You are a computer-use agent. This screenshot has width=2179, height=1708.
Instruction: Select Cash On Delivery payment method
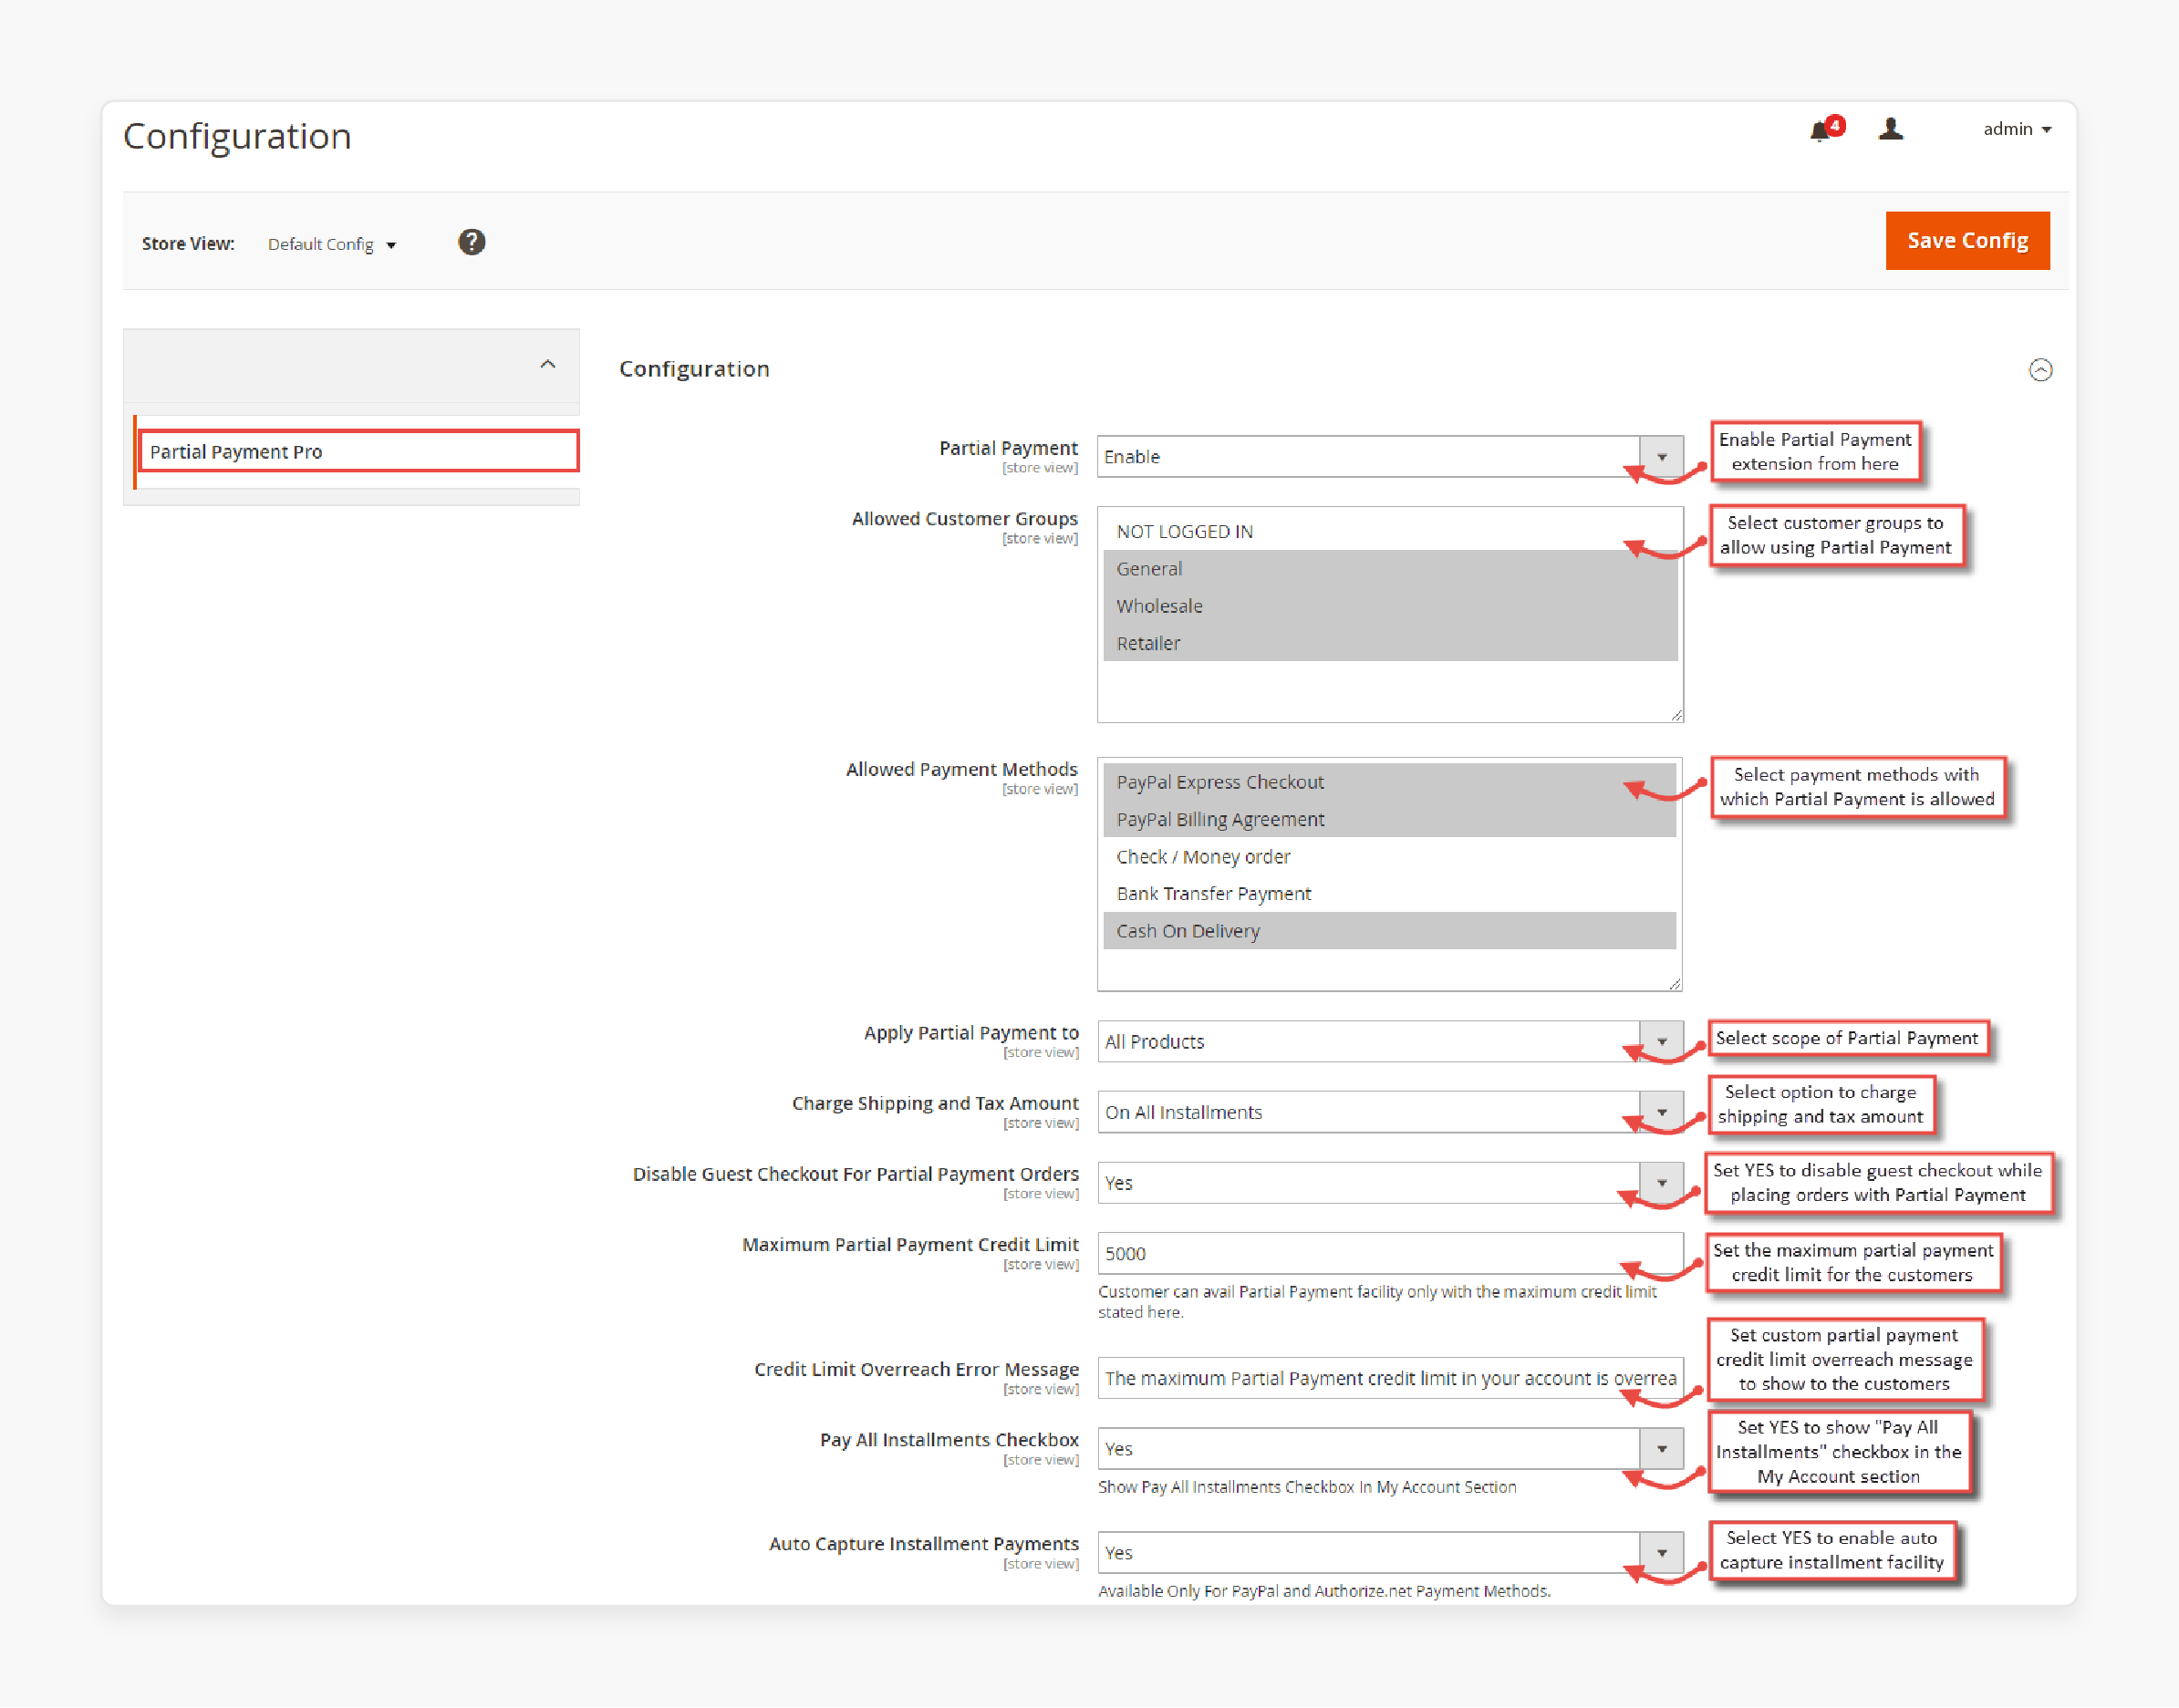tap(1389, 931)
